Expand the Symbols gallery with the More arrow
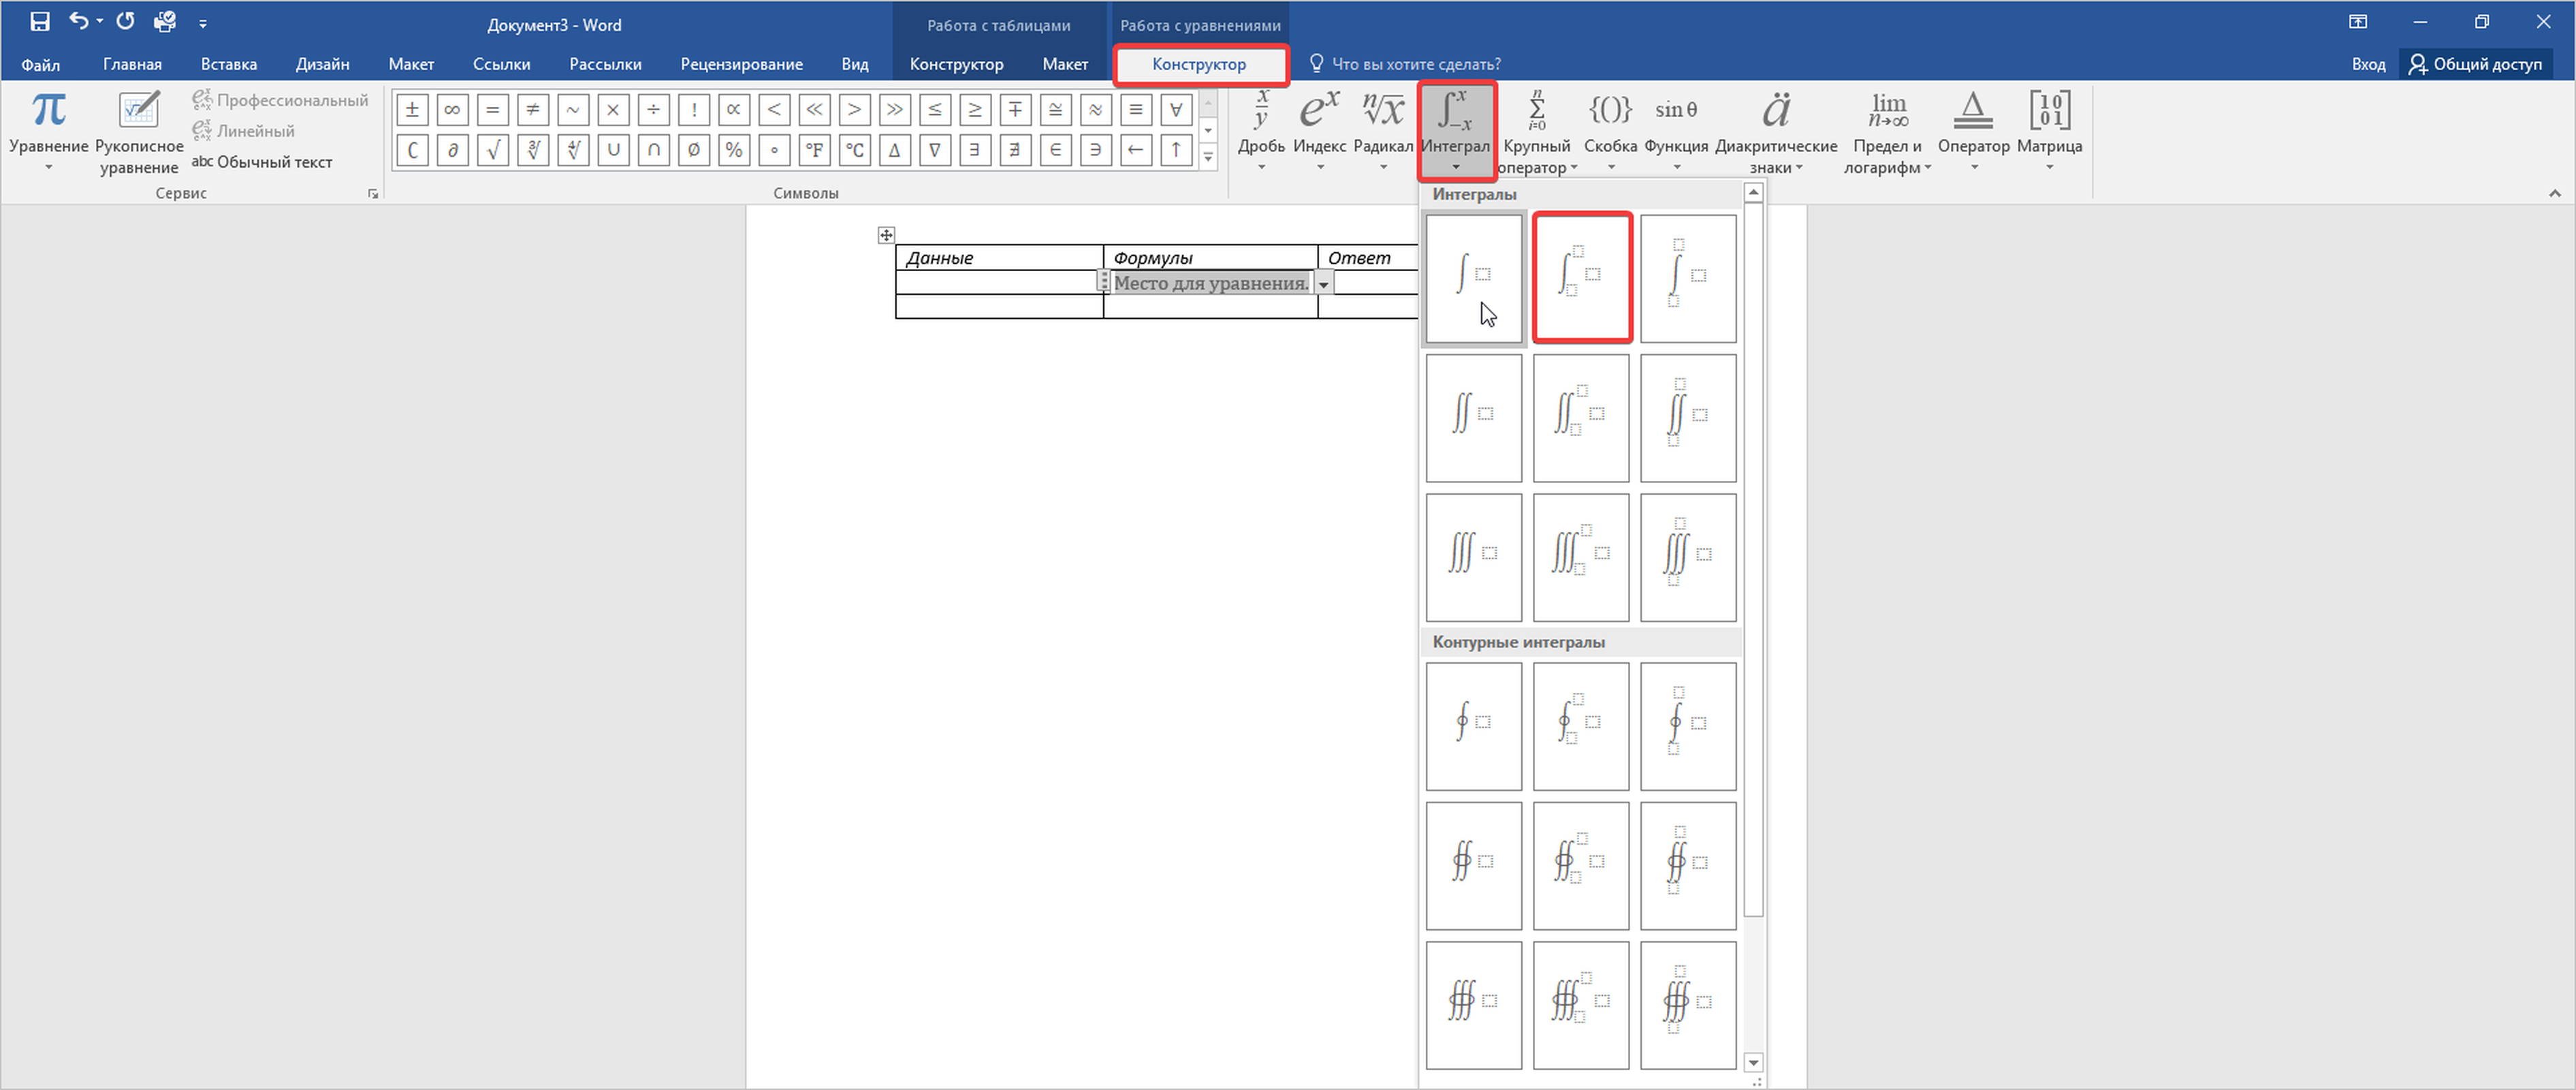Screen dimensions: 2576x1090 click(1208, 157)
